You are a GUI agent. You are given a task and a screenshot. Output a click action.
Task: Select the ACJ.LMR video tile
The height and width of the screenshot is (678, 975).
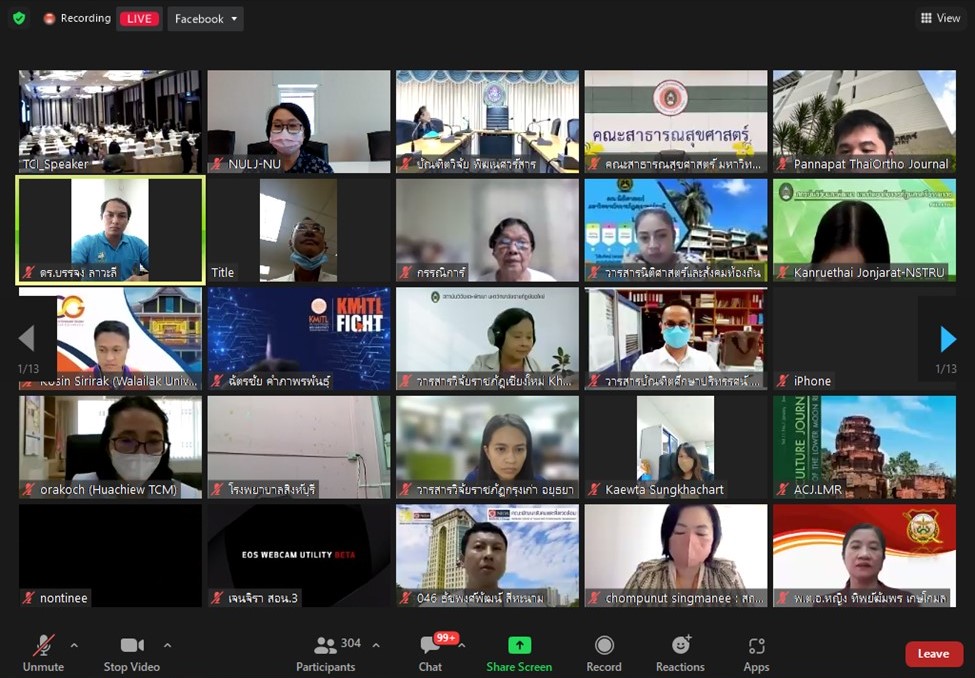pyautogui.click(x=864, y=447)
